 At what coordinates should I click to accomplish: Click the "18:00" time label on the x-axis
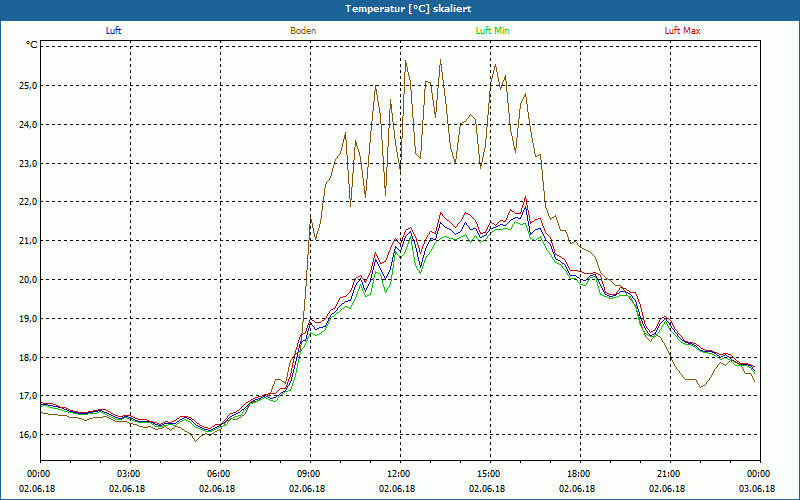(x=580, y=474)
